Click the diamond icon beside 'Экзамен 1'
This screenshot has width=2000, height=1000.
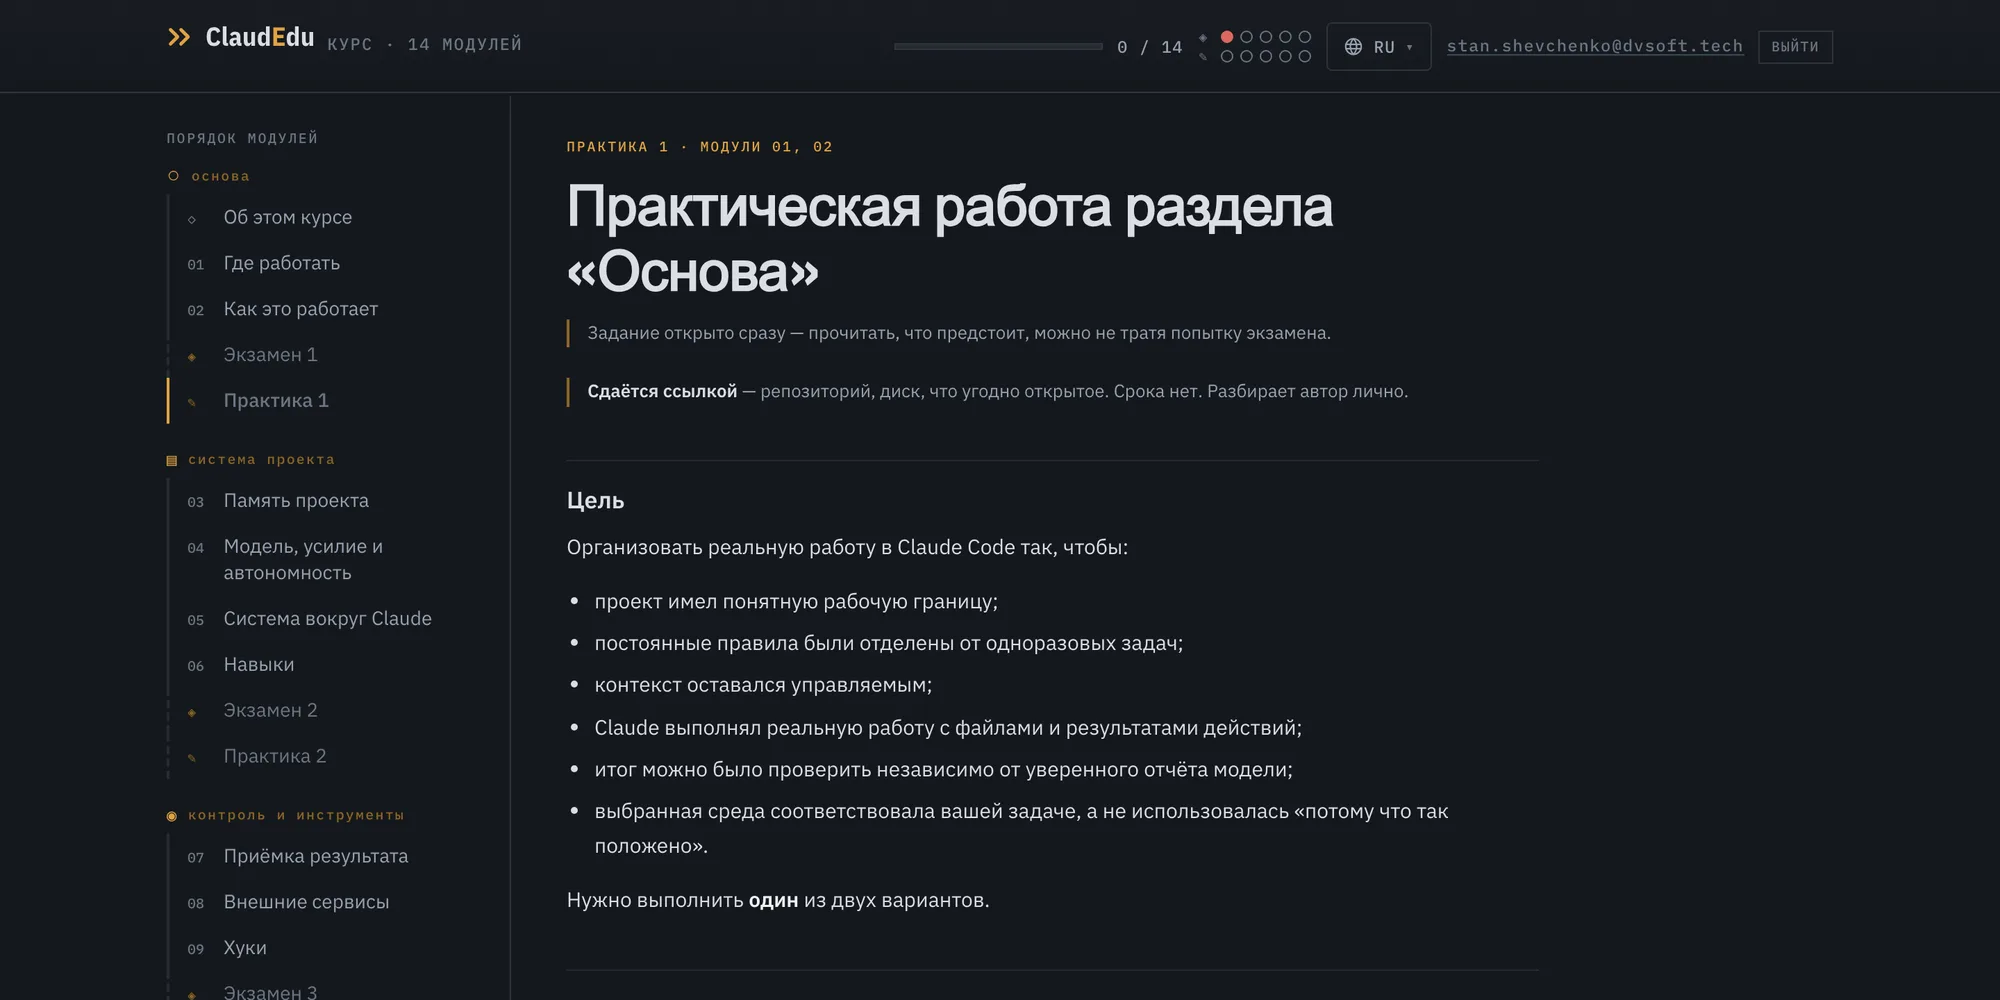coord(192,357)
